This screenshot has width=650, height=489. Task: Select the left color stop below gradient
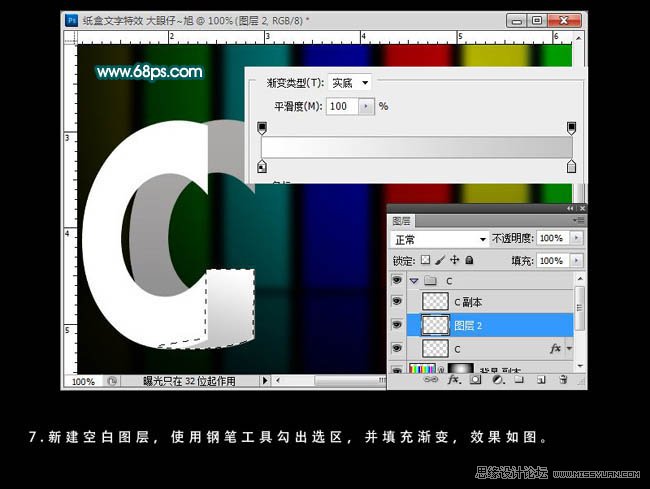tap(262, 166)
